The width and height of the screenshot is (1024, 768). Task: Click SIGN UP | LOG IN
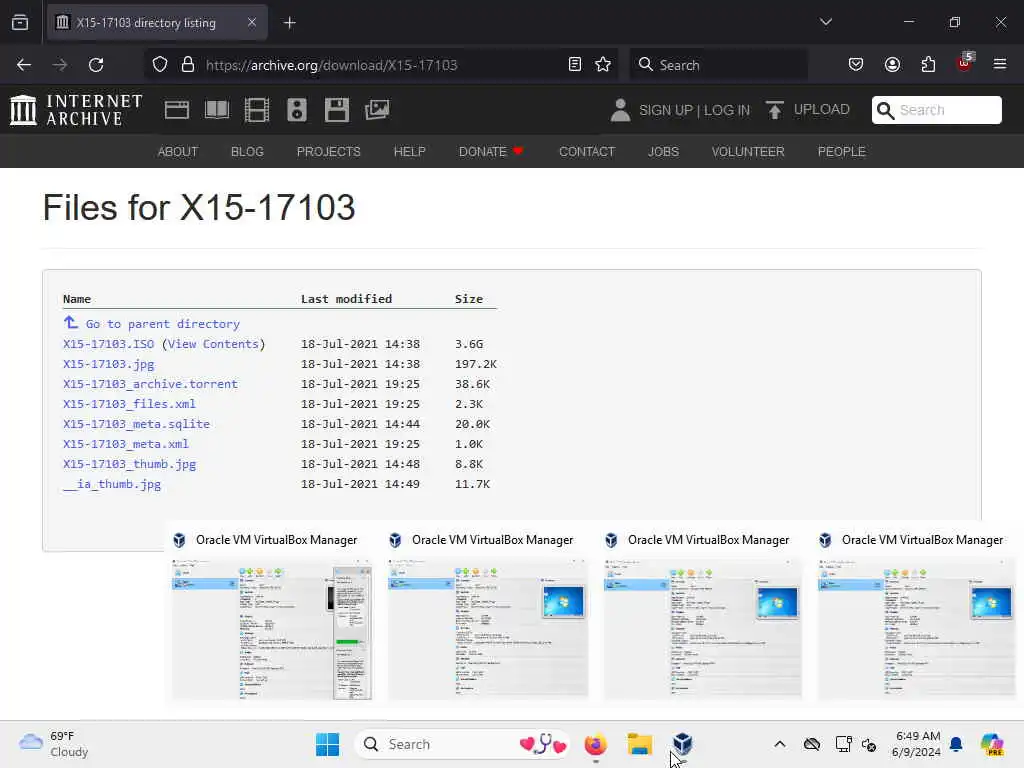[694, 110]
